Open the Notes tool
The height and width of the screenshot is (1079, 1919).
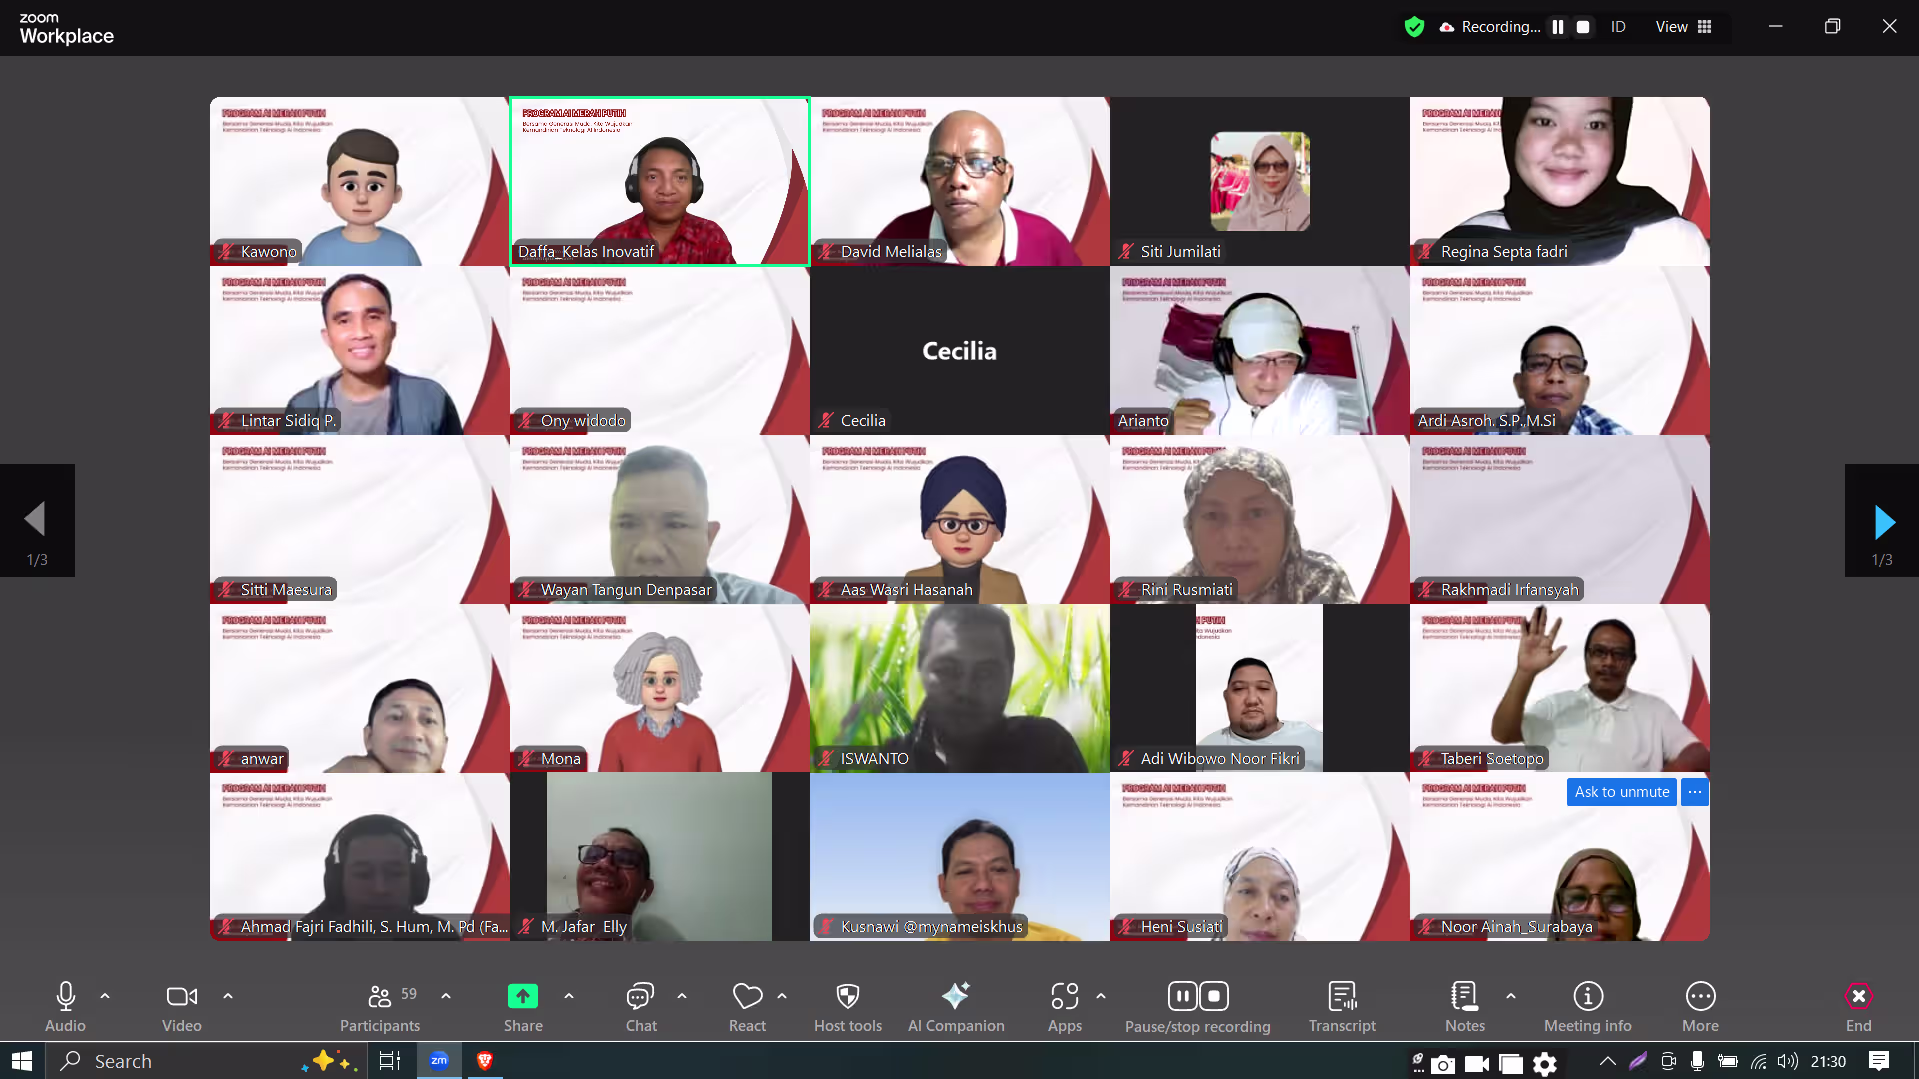1464,1006
